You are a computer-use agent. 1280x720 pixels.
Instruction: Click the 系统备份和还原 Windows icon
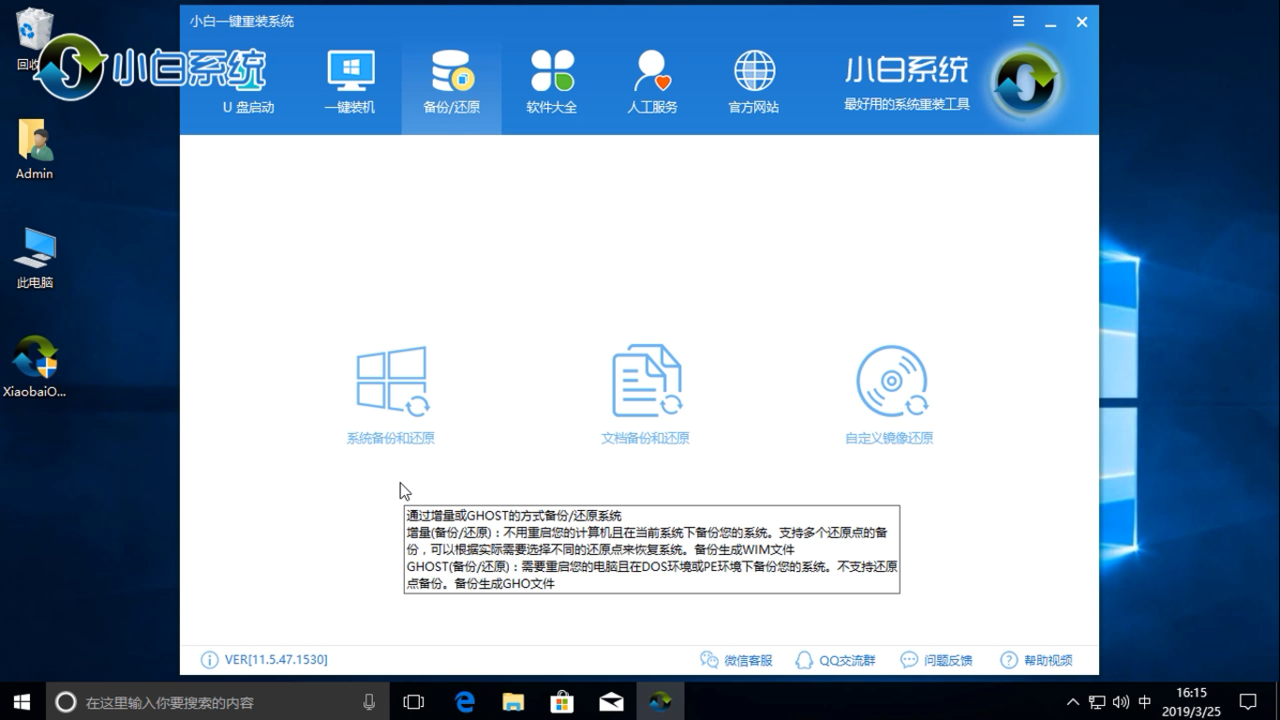point(392,380)
